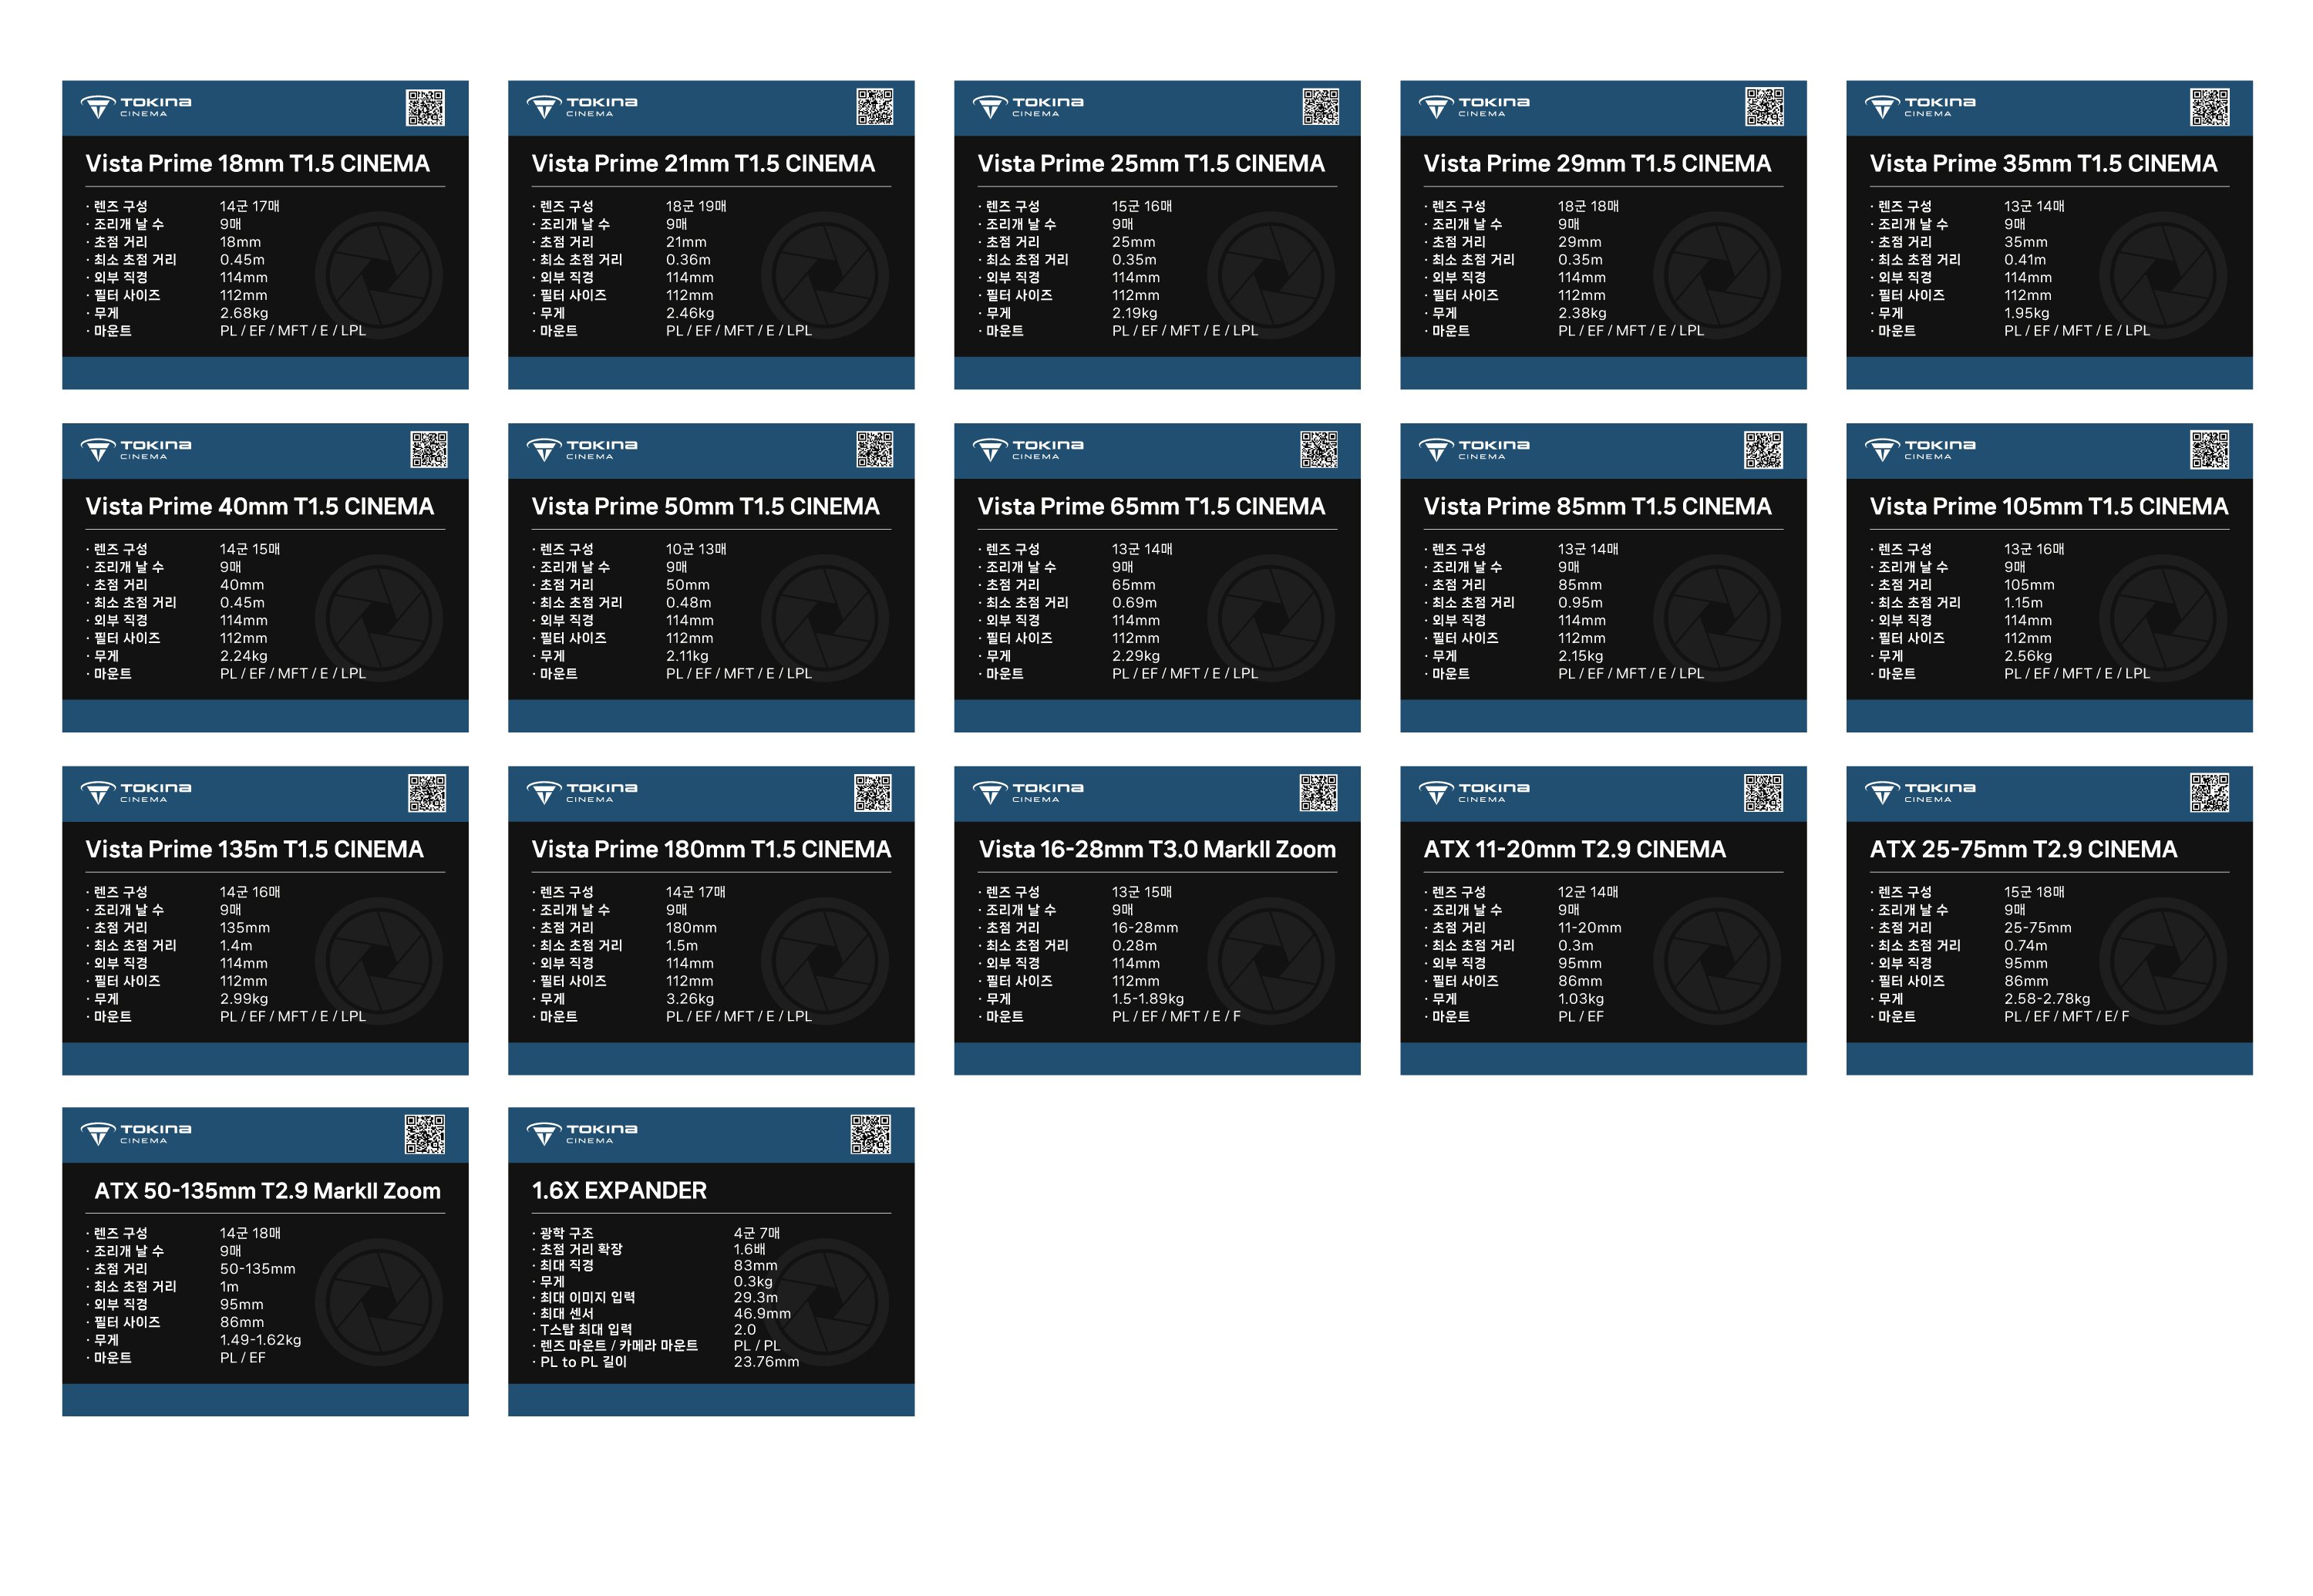Click the QR code on Vista Prime 105mm card
The height and width of the screenshot is (1596, 2313).
[x=2209, y=450]
